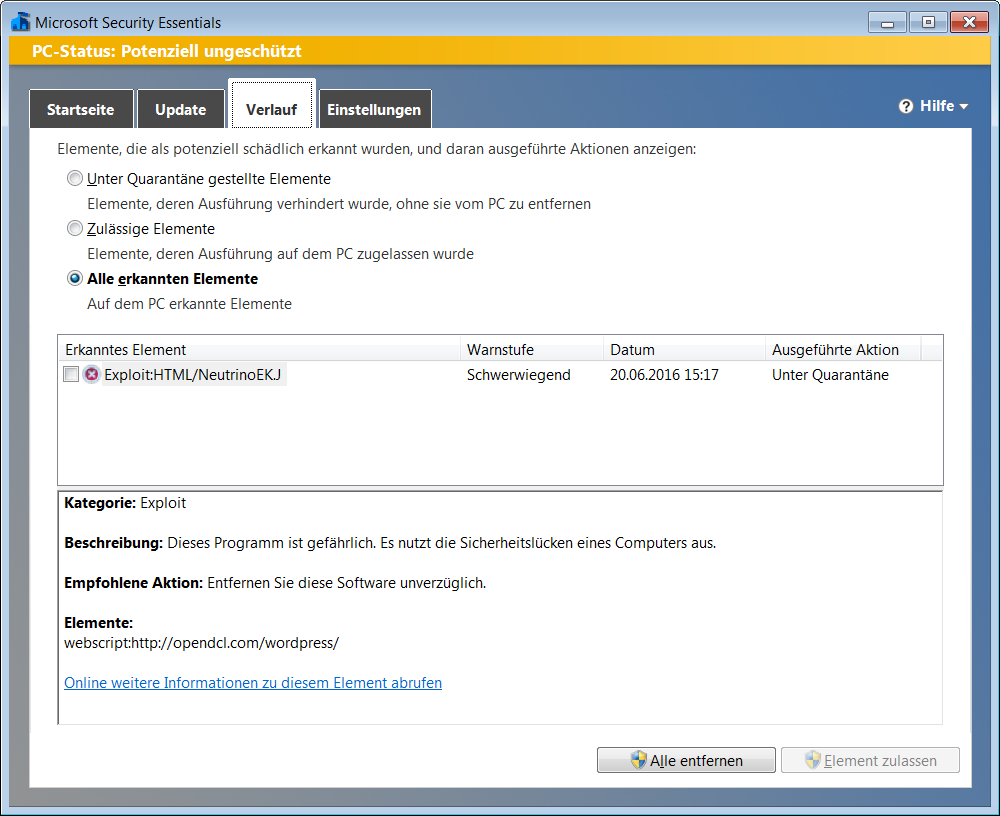
Task: Minimize the Security Essentials window
Action: [887, 22]
